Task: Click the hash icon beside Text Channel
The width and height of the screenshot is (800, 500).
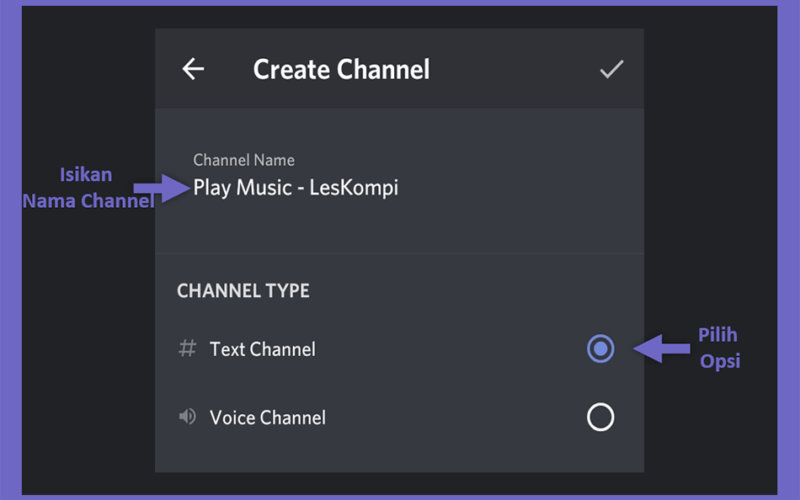Action: (187, 348)
